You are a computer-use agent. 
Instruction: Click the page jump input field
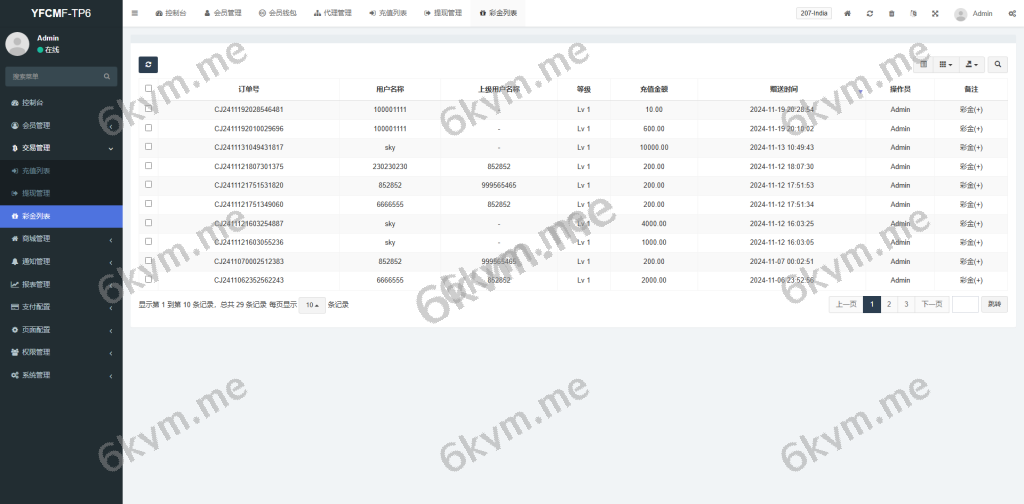click(965, 305)
